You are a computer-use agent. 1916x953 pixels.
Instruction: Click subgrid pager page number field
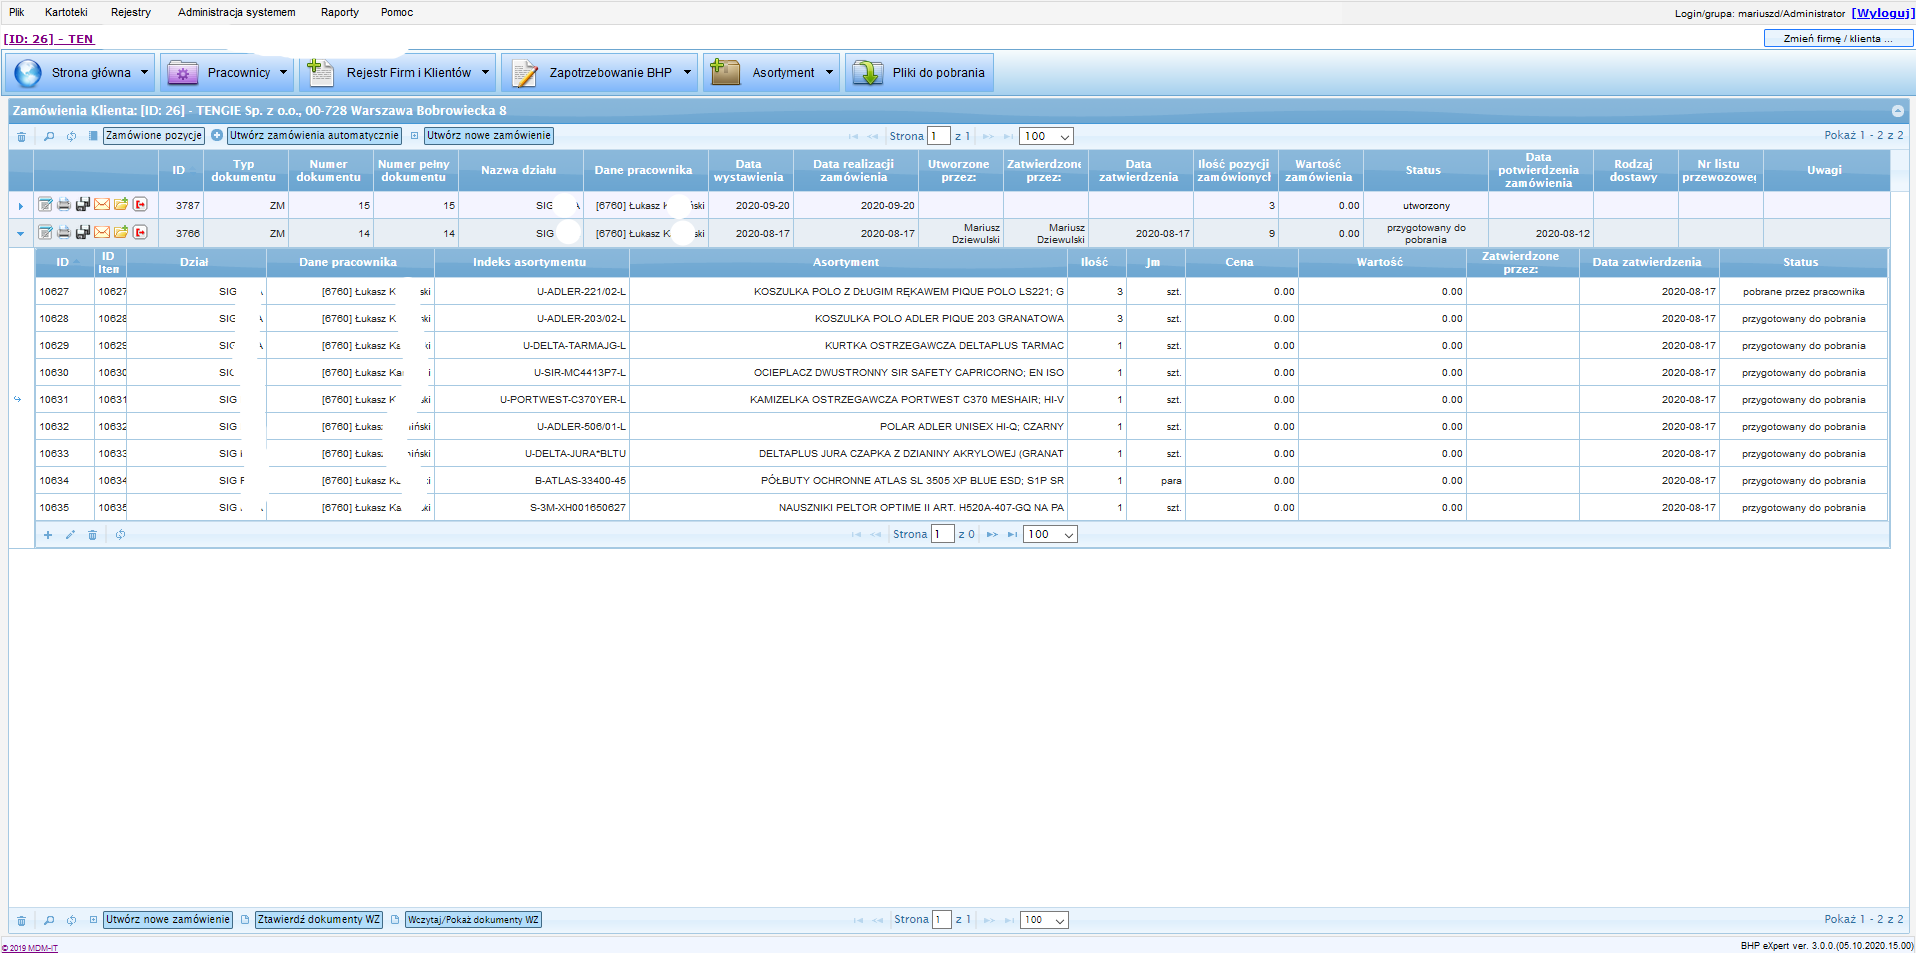point(943,534)
